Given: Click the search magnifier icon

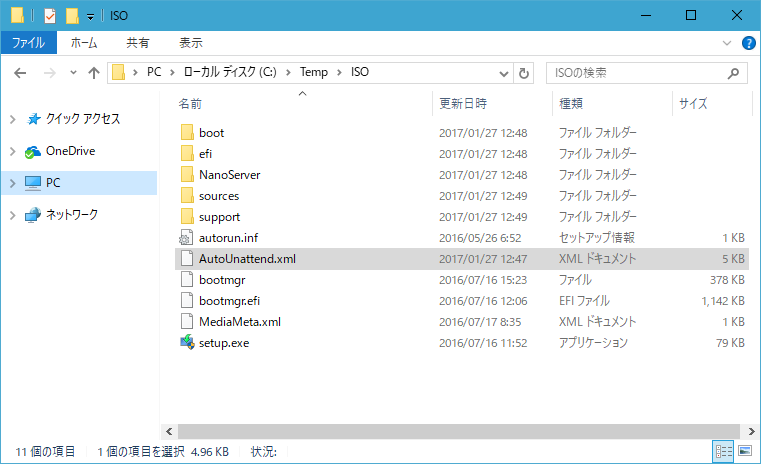Looking at the screenshot, I should click(733, 73).
